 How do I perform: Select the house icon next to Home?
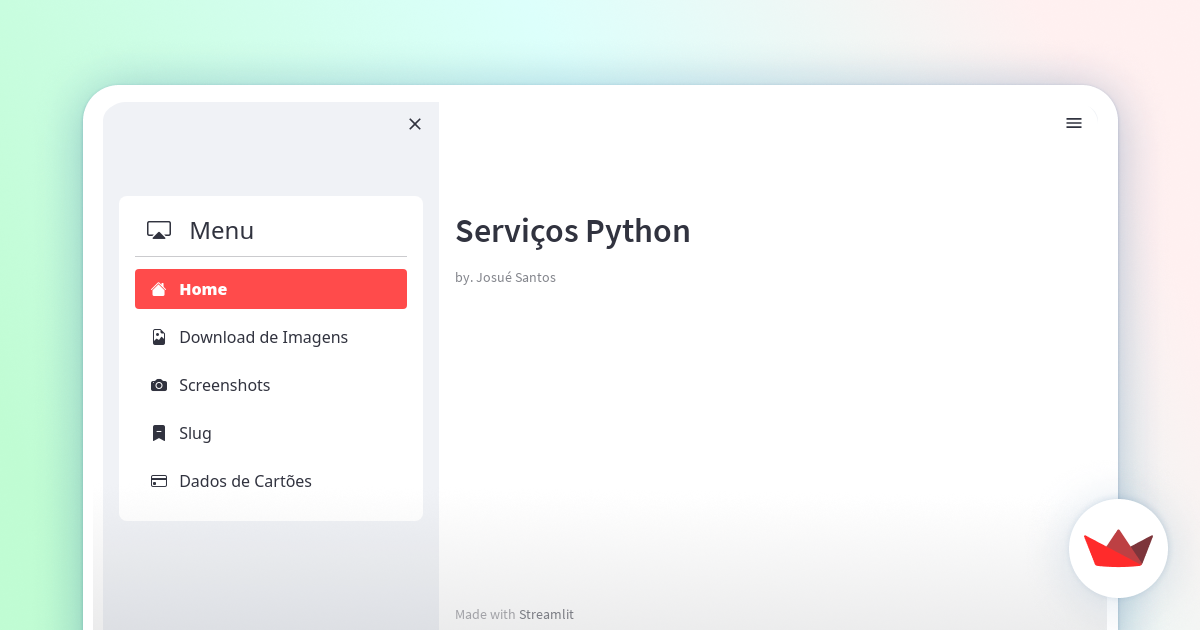tap(159, 289)
